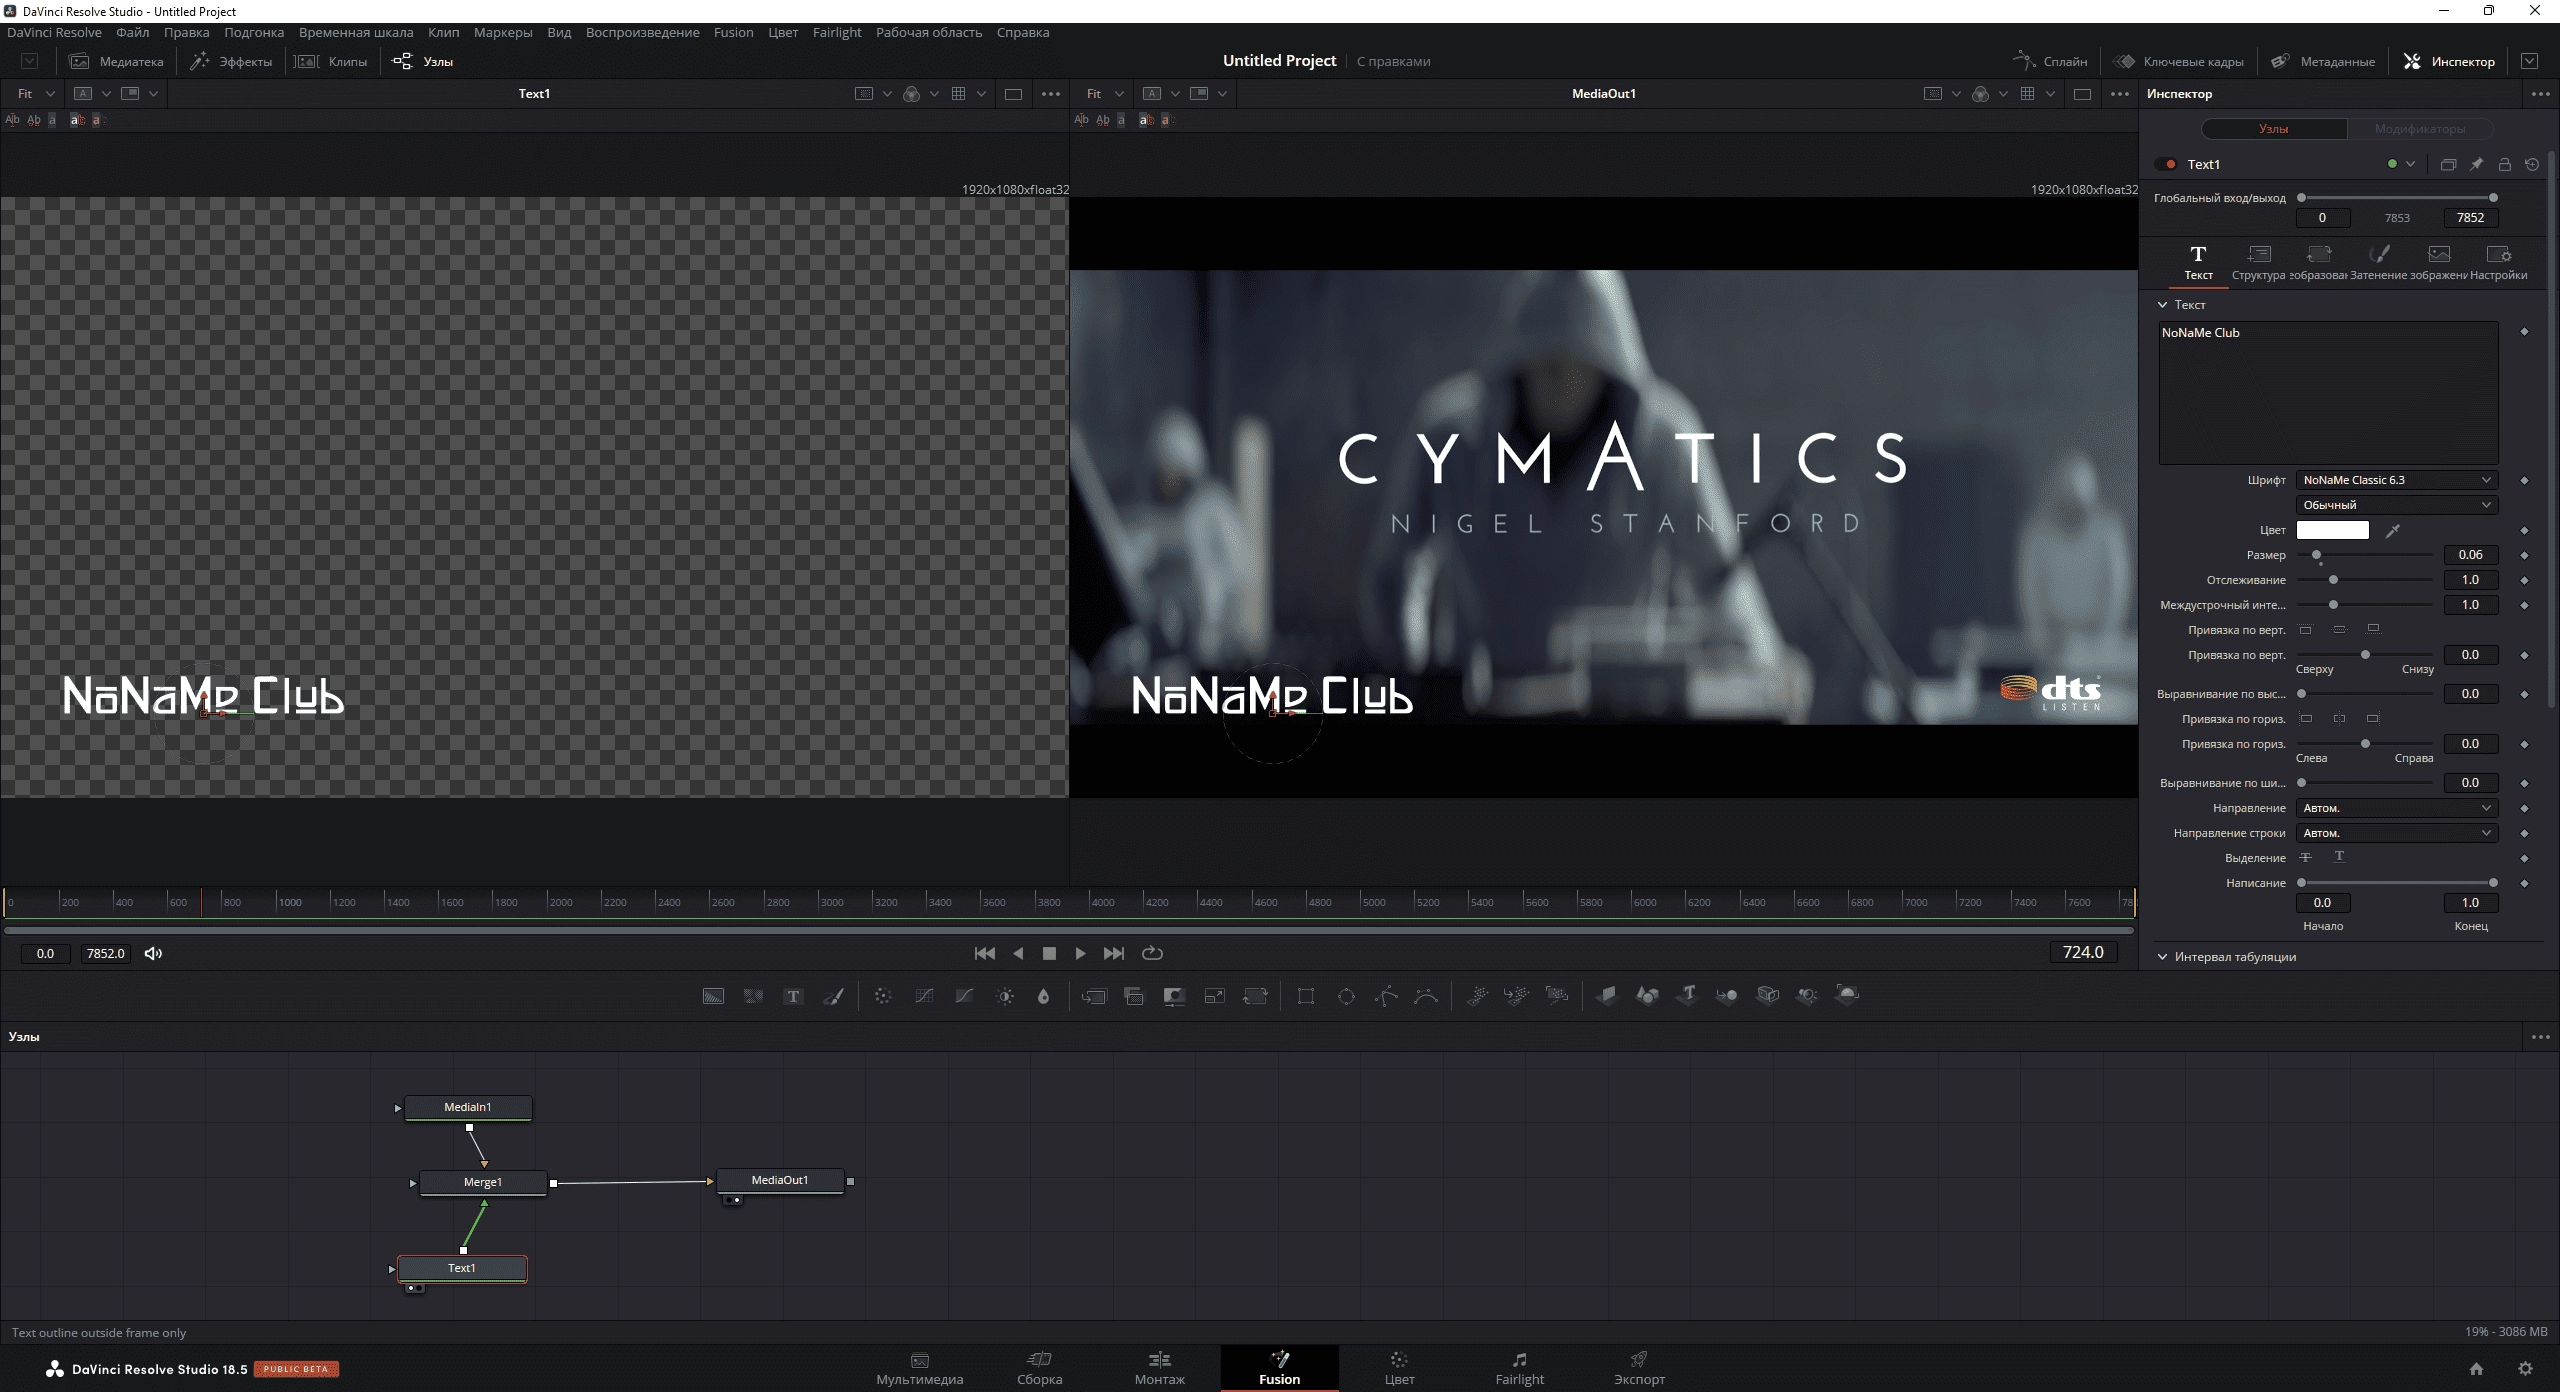Add a Paint node from the toolbar
The height and width of the screenshot is (1392, 2560).
coord(833,996)
